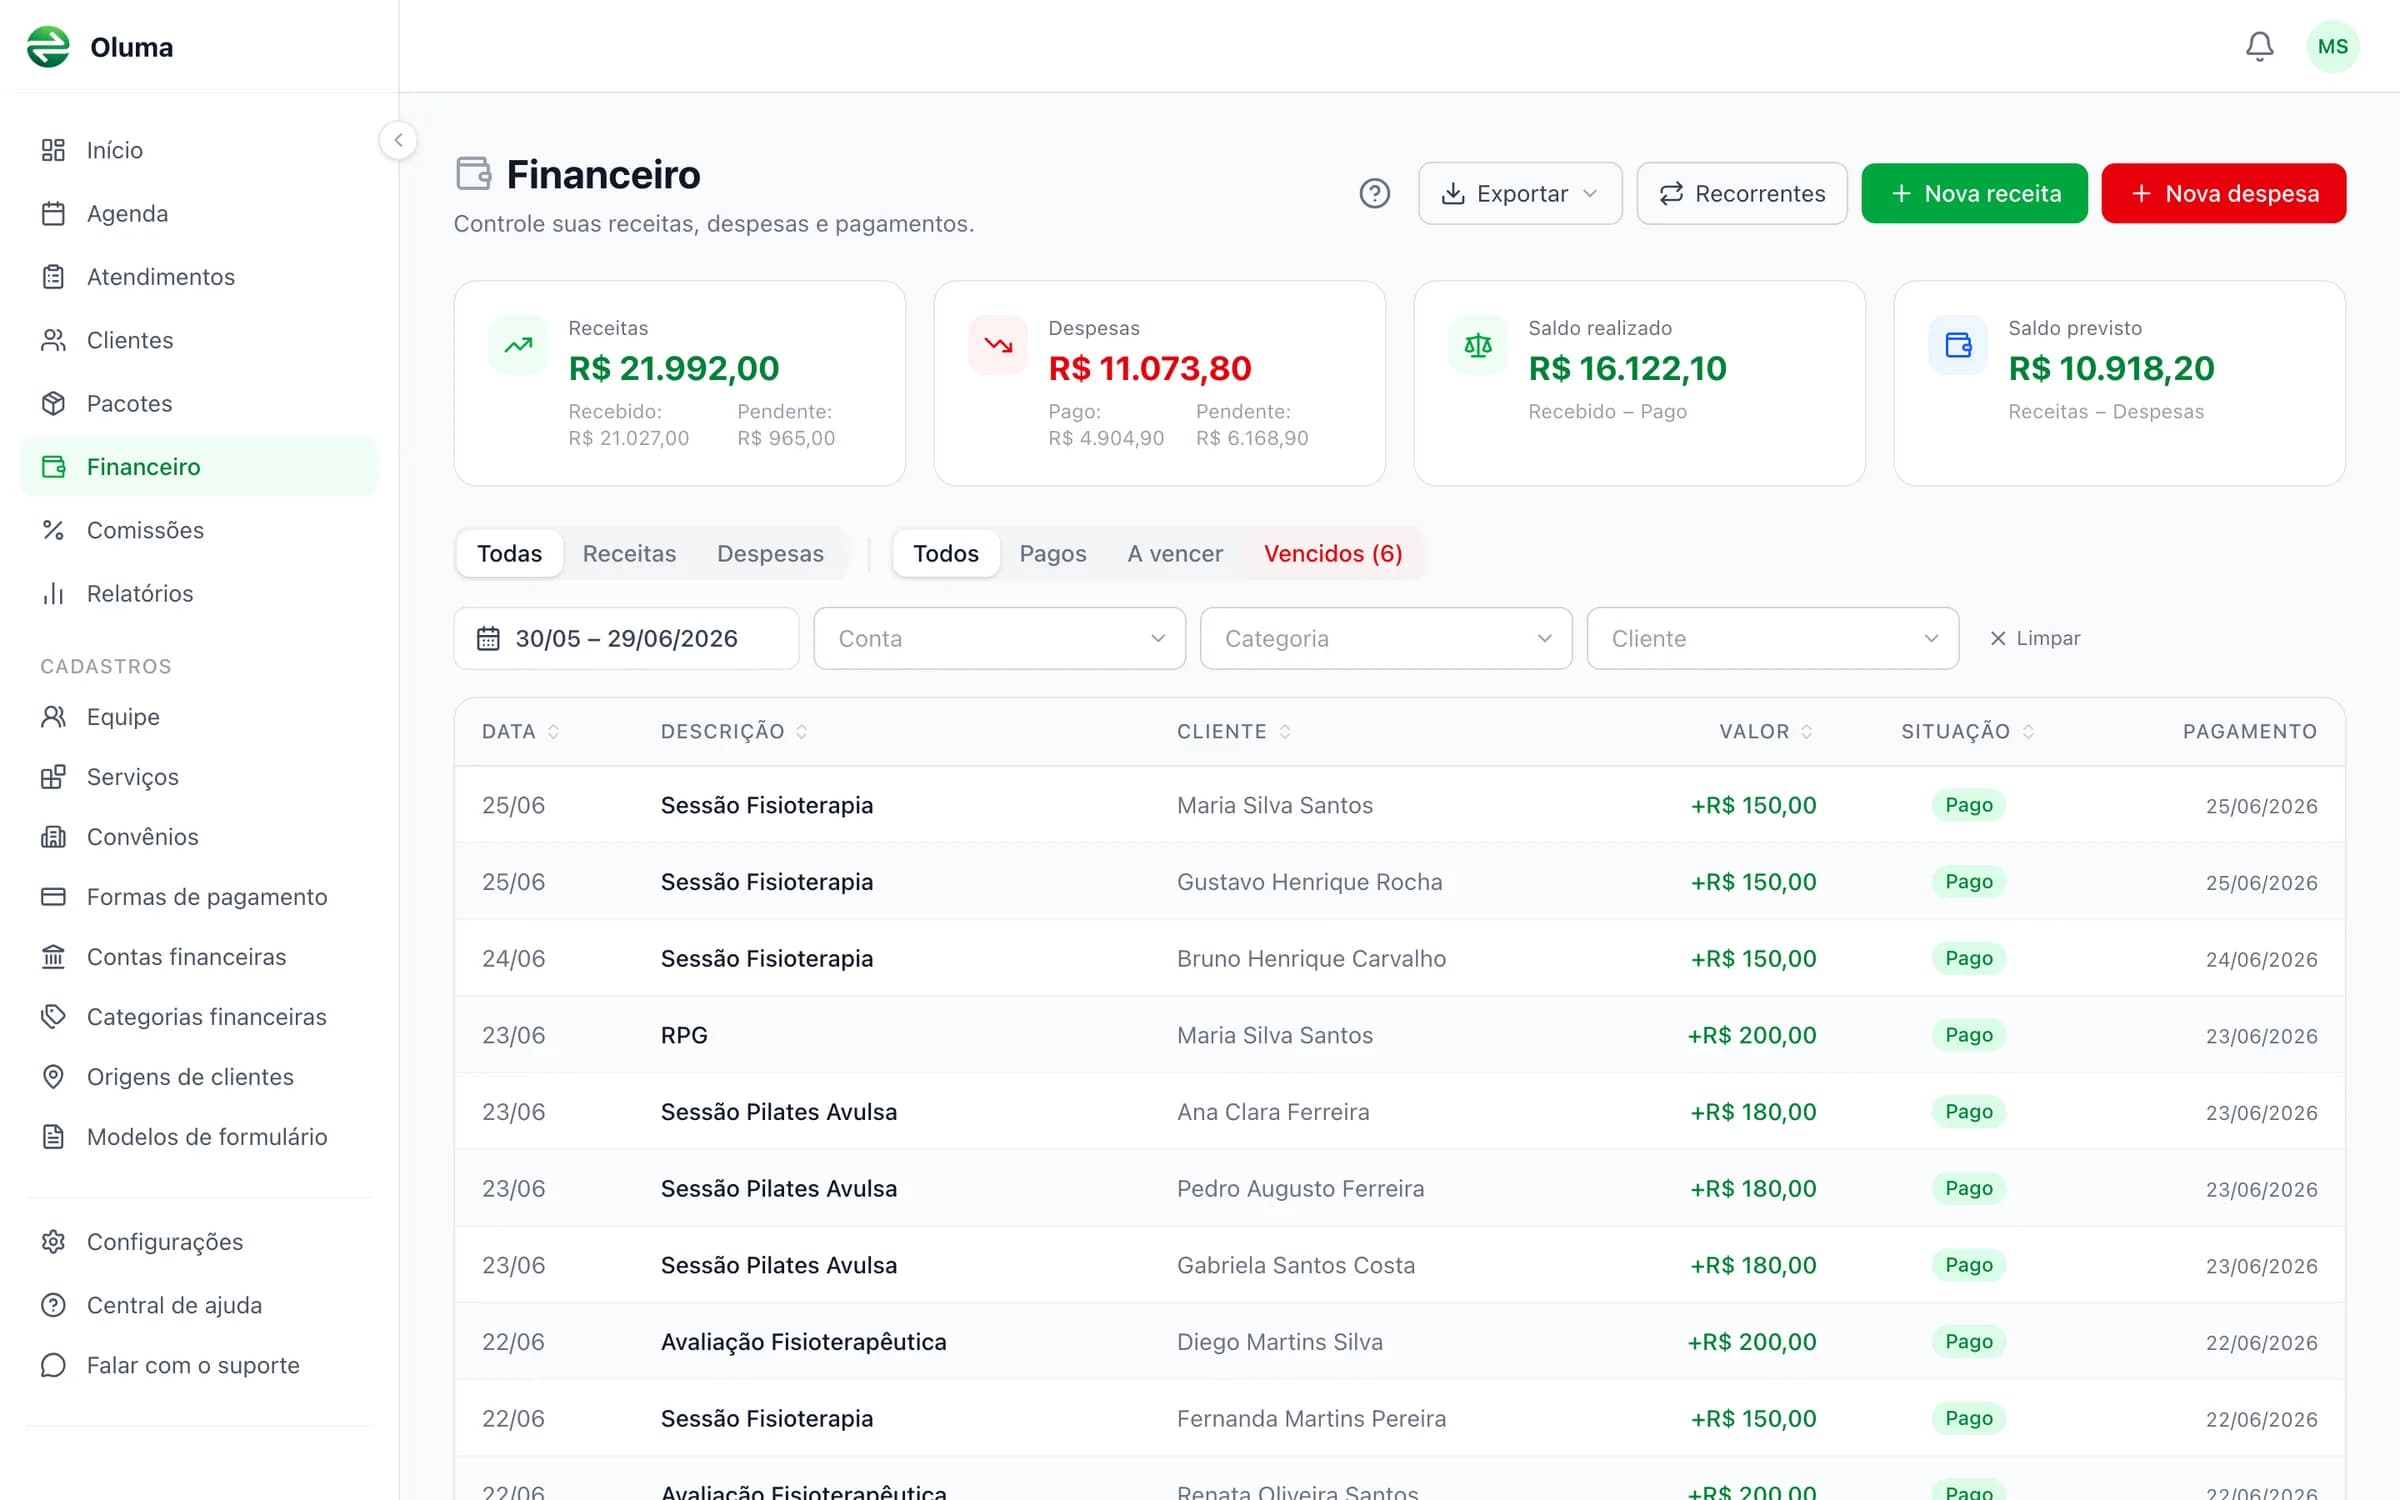The image size is (2400, 1500).
Task: Click the Atendimentos clipboard icon
Action: tap(53, 277)
